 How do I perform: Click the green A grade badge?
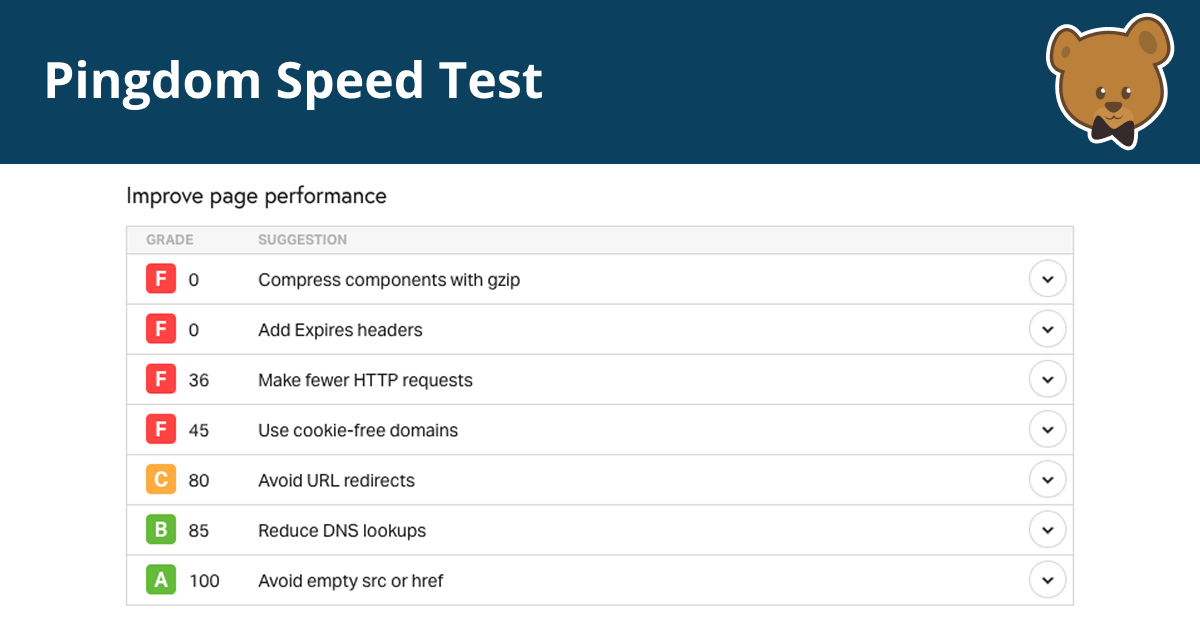pyautogui.click(x=161, y=579)
